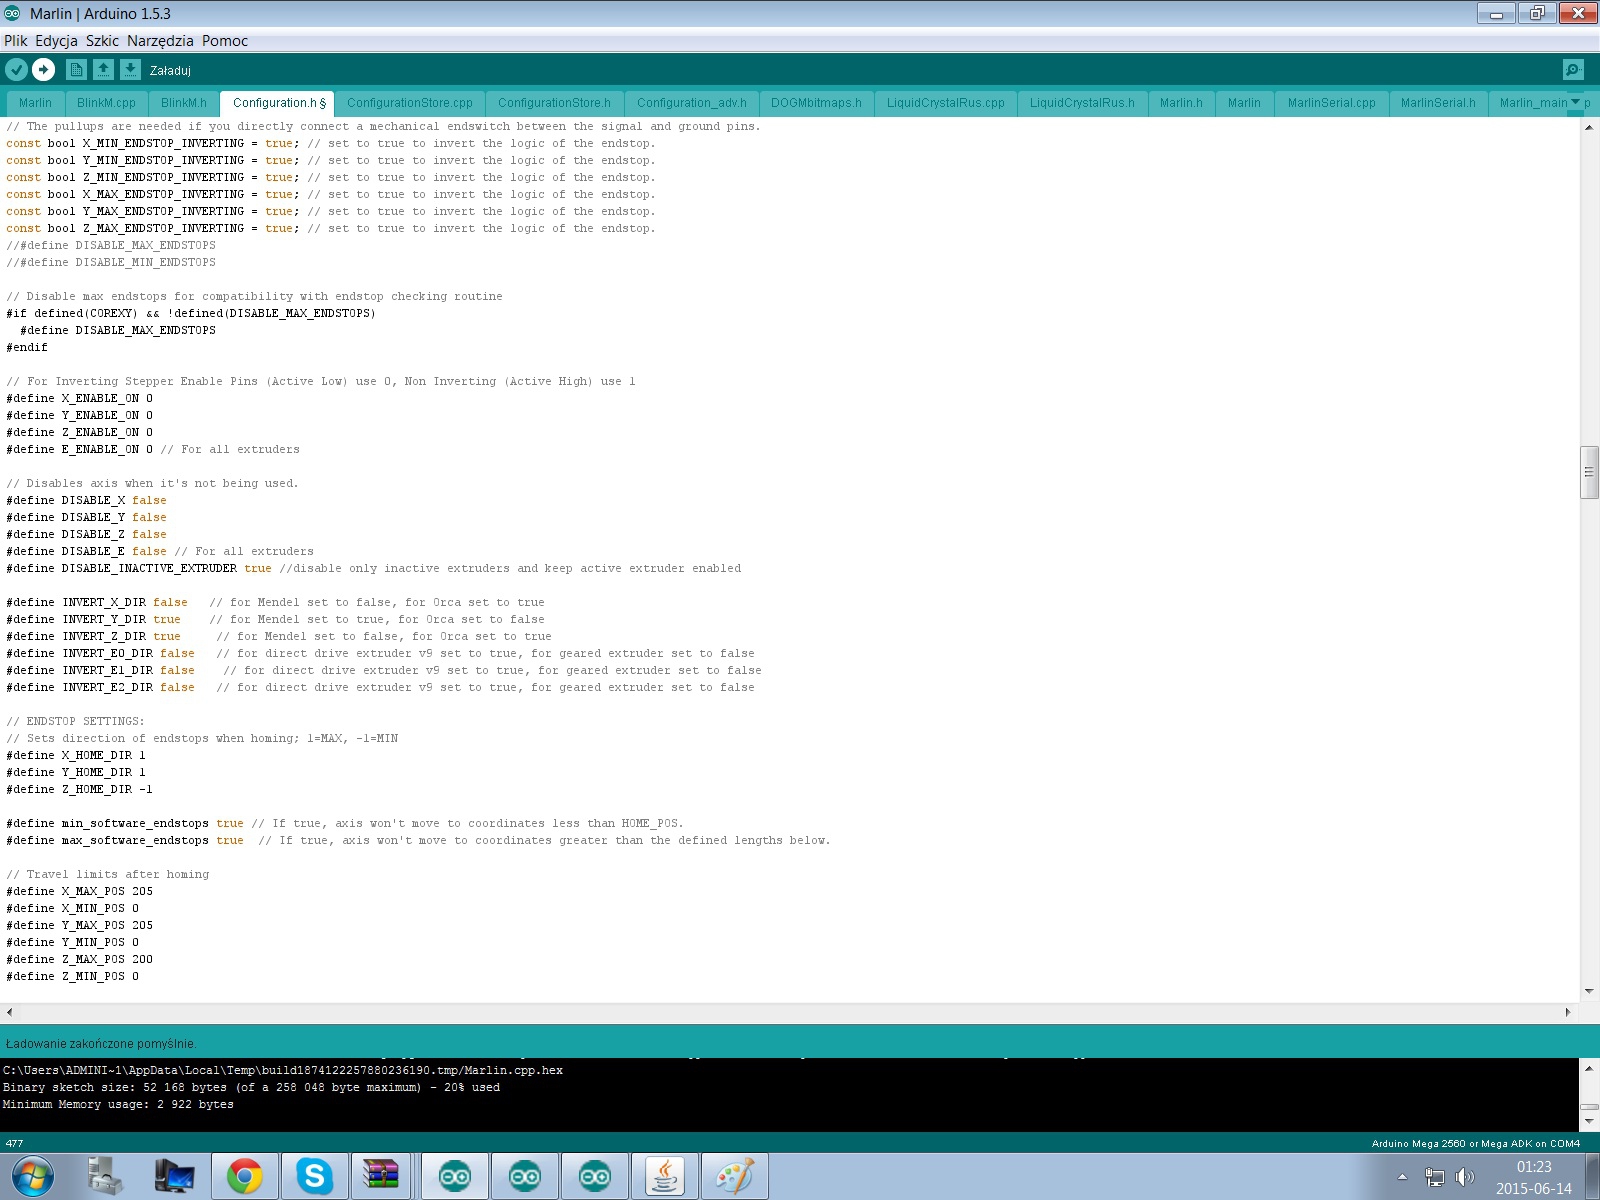The height and width of the screenshot is (1200, 1600).
Task: Click the board info Arduino Mega 2560 text
Action: [x=1476, y=1143]
